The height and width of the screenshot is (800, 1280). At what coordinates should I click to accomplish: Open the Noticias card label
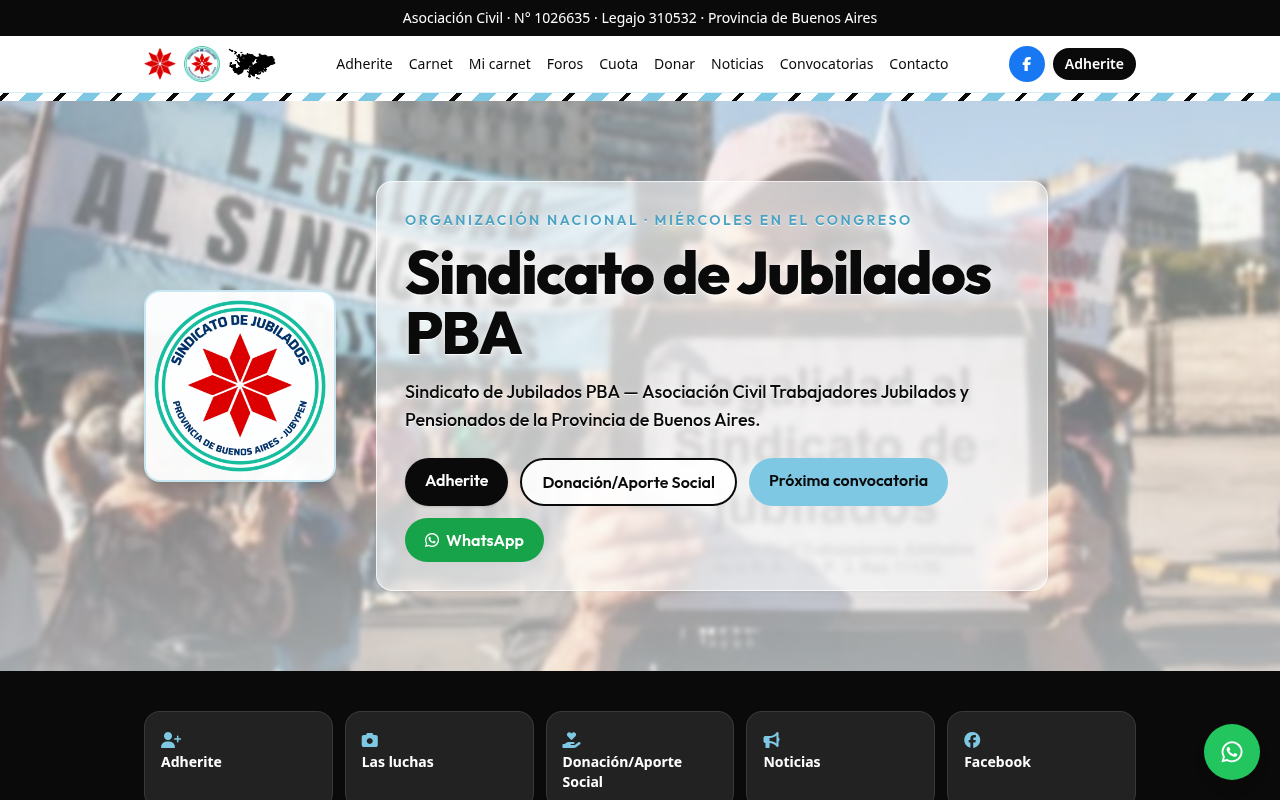pyautogui.click(x=792, y=762)
